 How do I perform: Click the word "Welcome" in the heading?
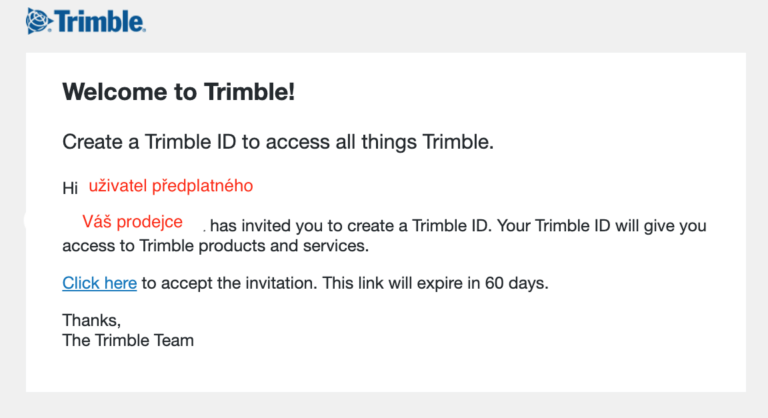pyautogui.click(x=107, y=93)
